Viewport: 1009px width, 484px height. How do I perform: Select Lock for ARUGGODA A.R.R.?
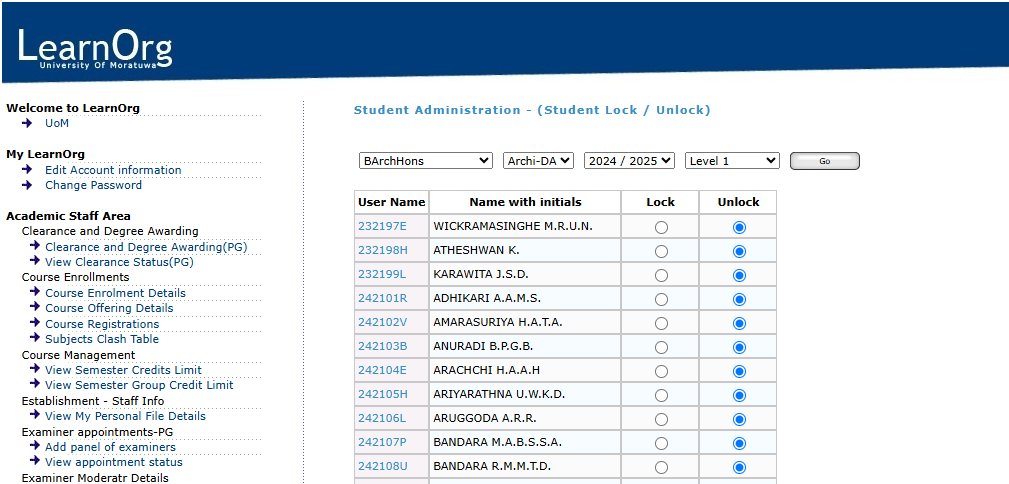click(661, 420)
